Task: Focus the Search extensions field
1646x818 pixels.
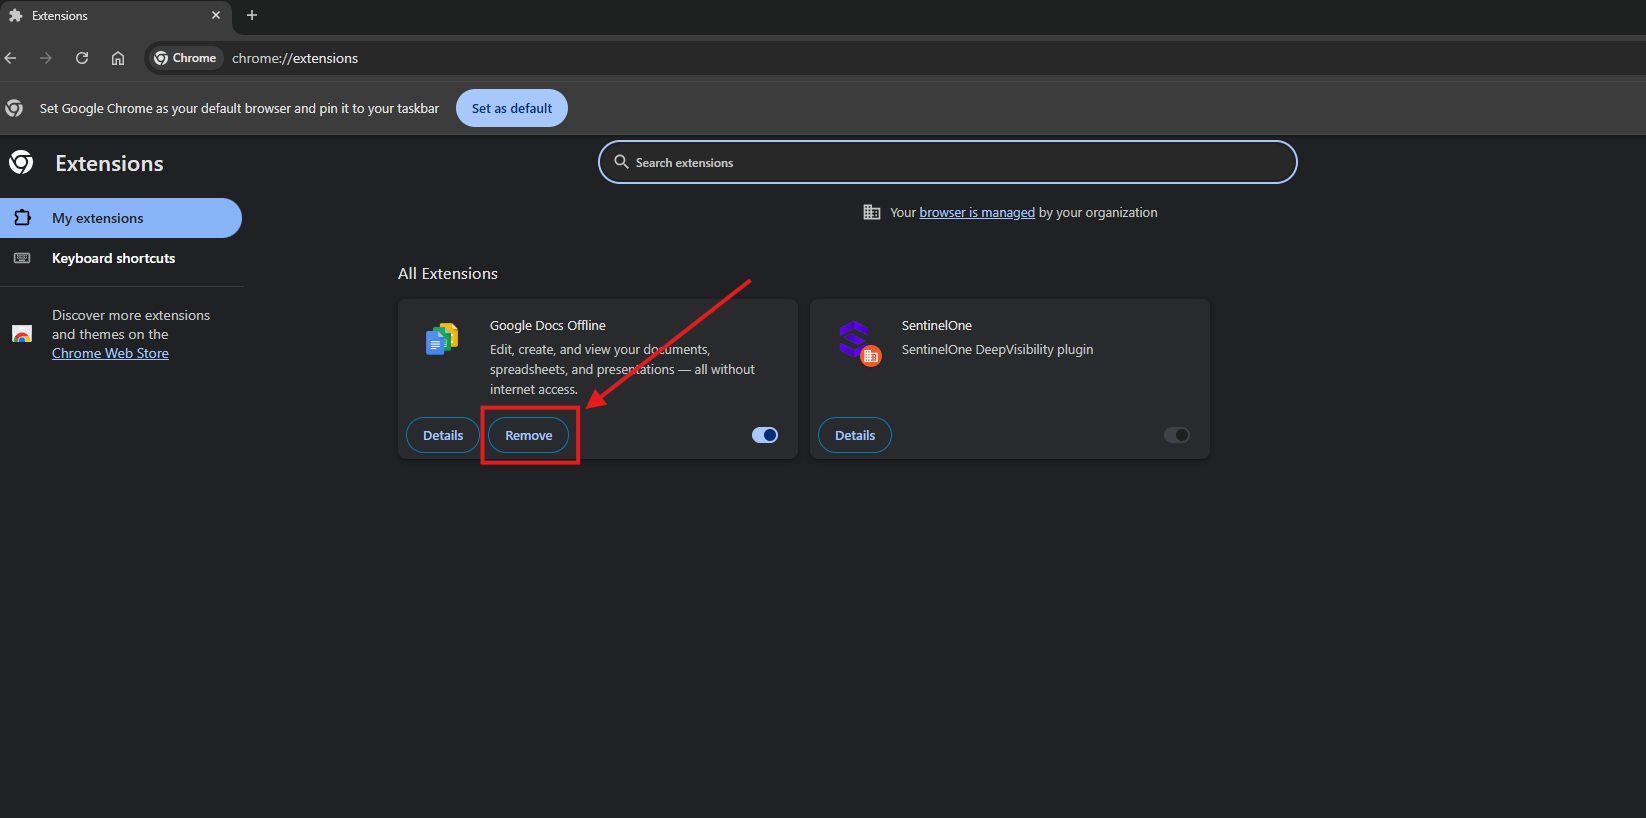Action: tap(947, 162)
